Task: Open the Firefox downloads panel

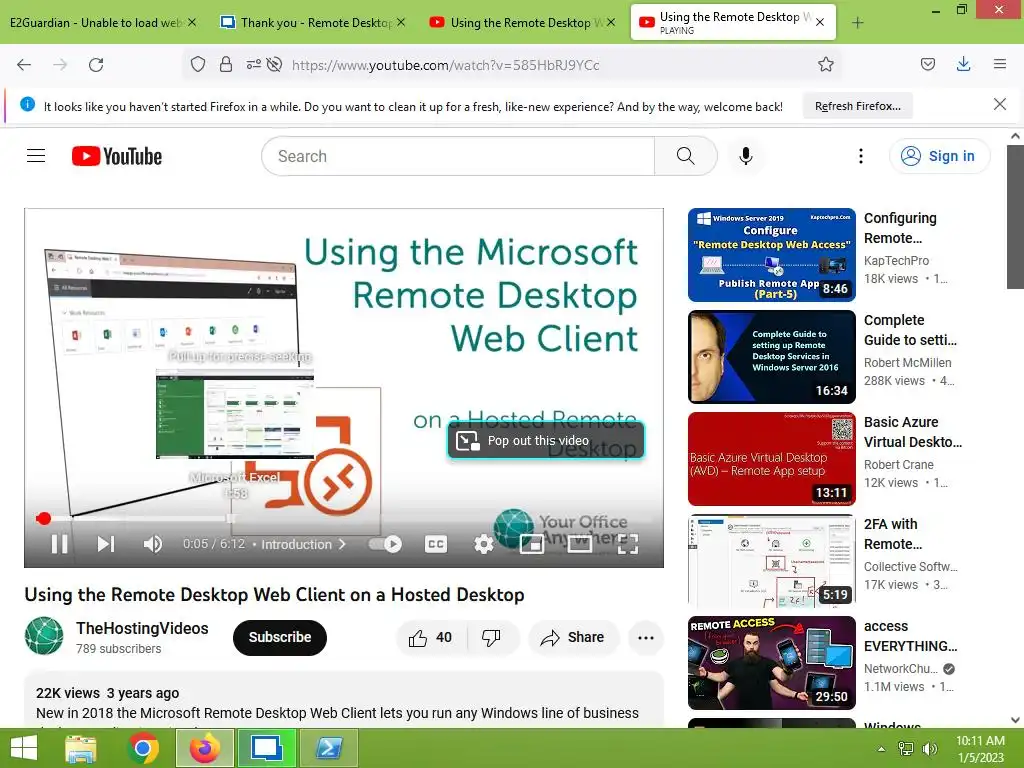Action: point(963,64)
